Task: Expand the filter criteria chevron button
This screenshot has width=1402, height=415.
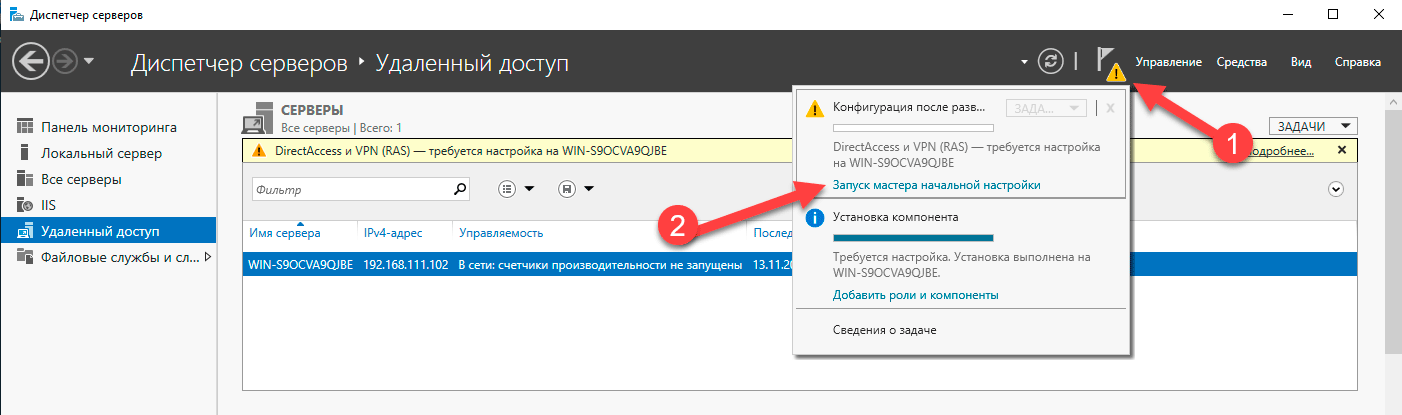Action: 1335,188
